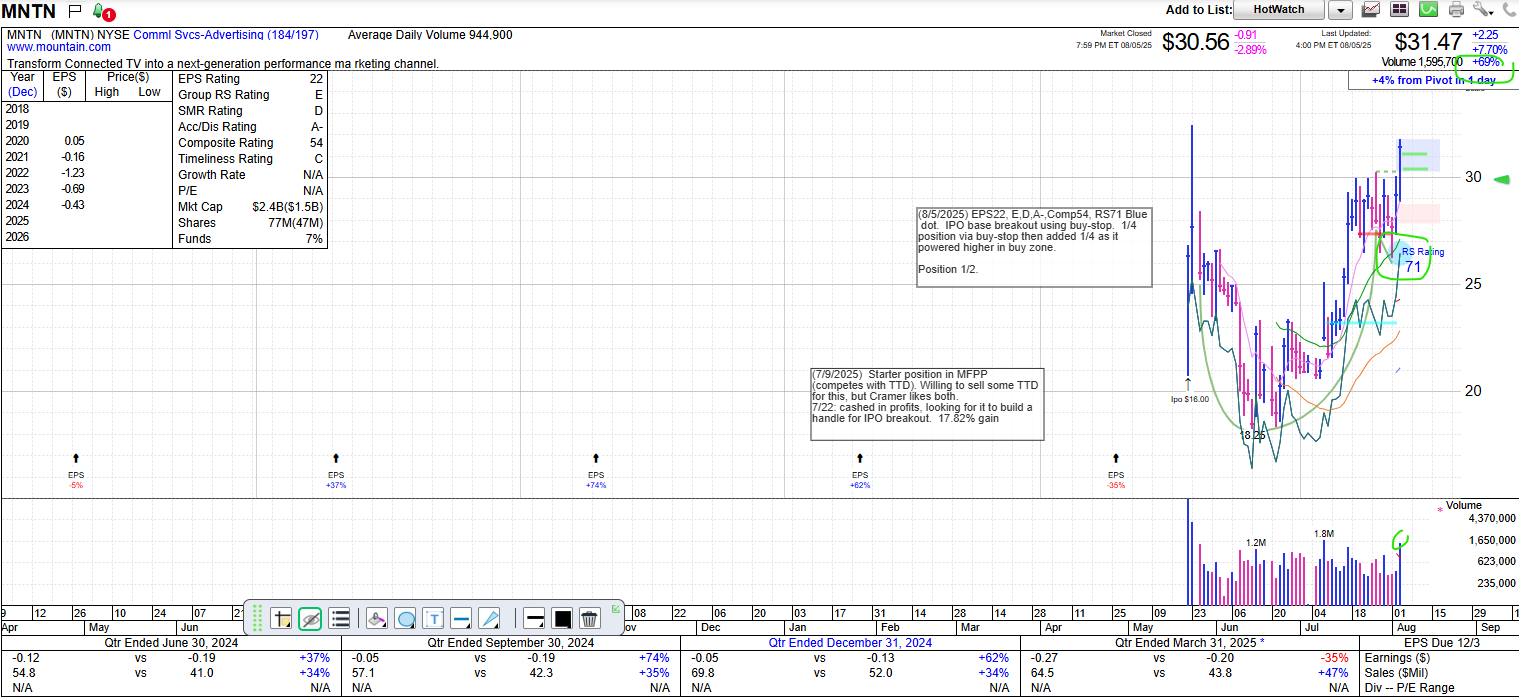Select the 8/5/2025 IPO breakout note box
The width and height of the screenshot is (1519, 700).
point(1034,247)
